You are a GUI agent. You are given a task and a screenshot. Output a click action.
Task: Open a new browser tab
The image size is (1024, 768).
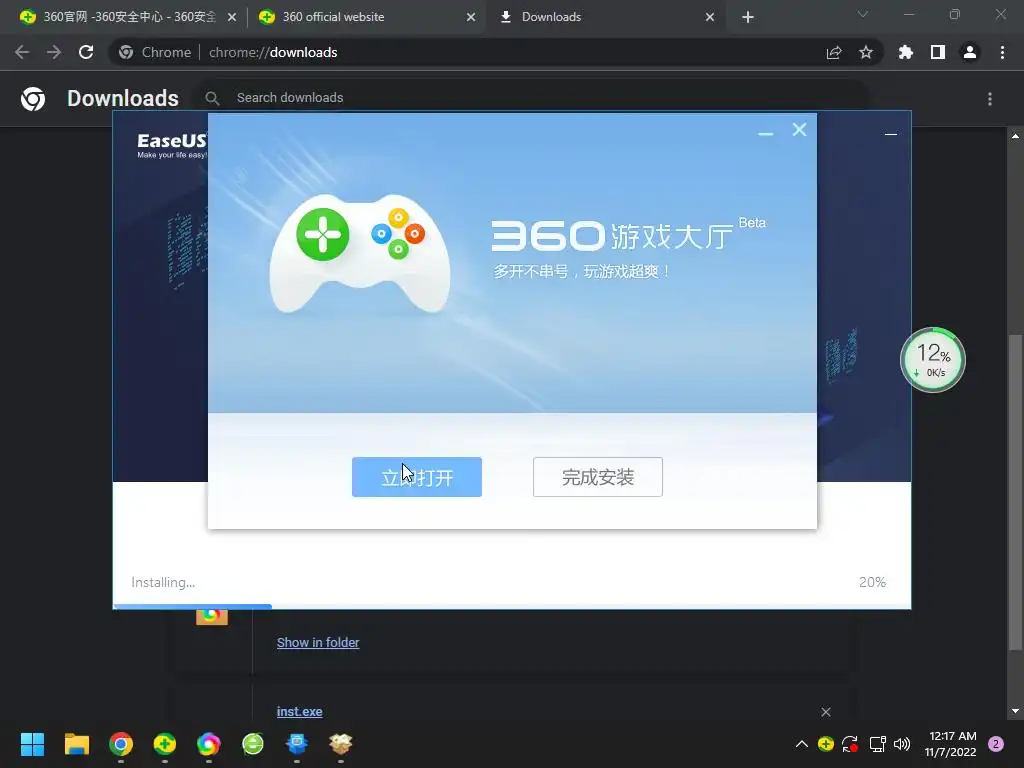[x=748, y=17]
